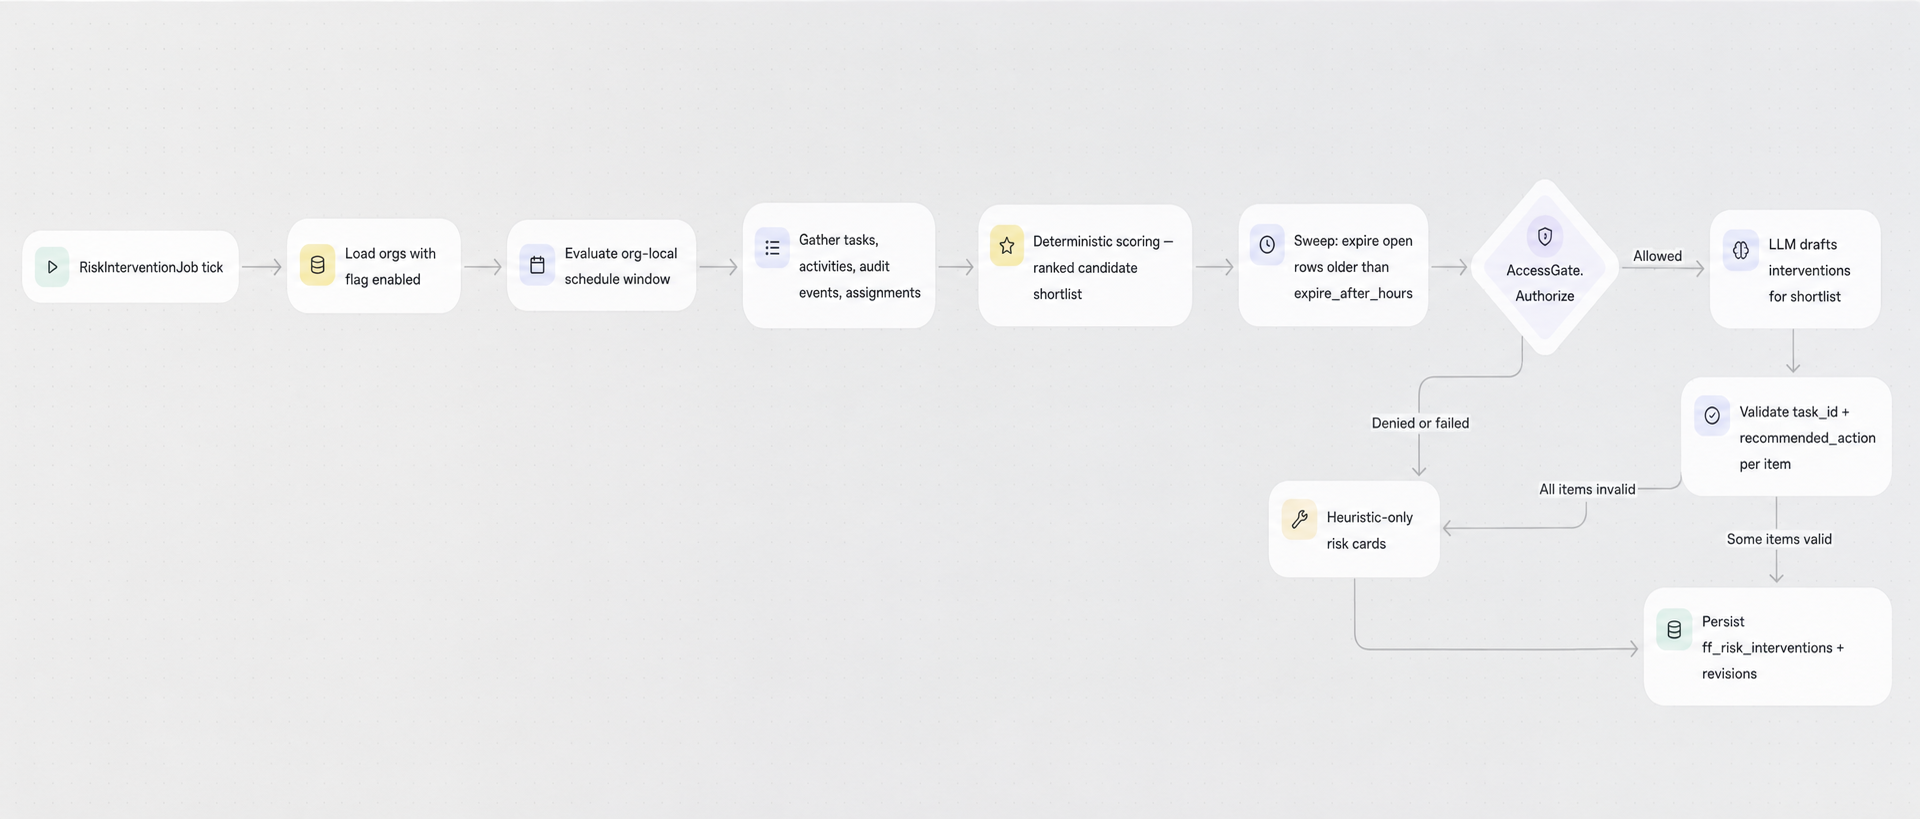
Task: Select the Persist ff_risk_interventions node text
Action: (x=1772, y=647)
